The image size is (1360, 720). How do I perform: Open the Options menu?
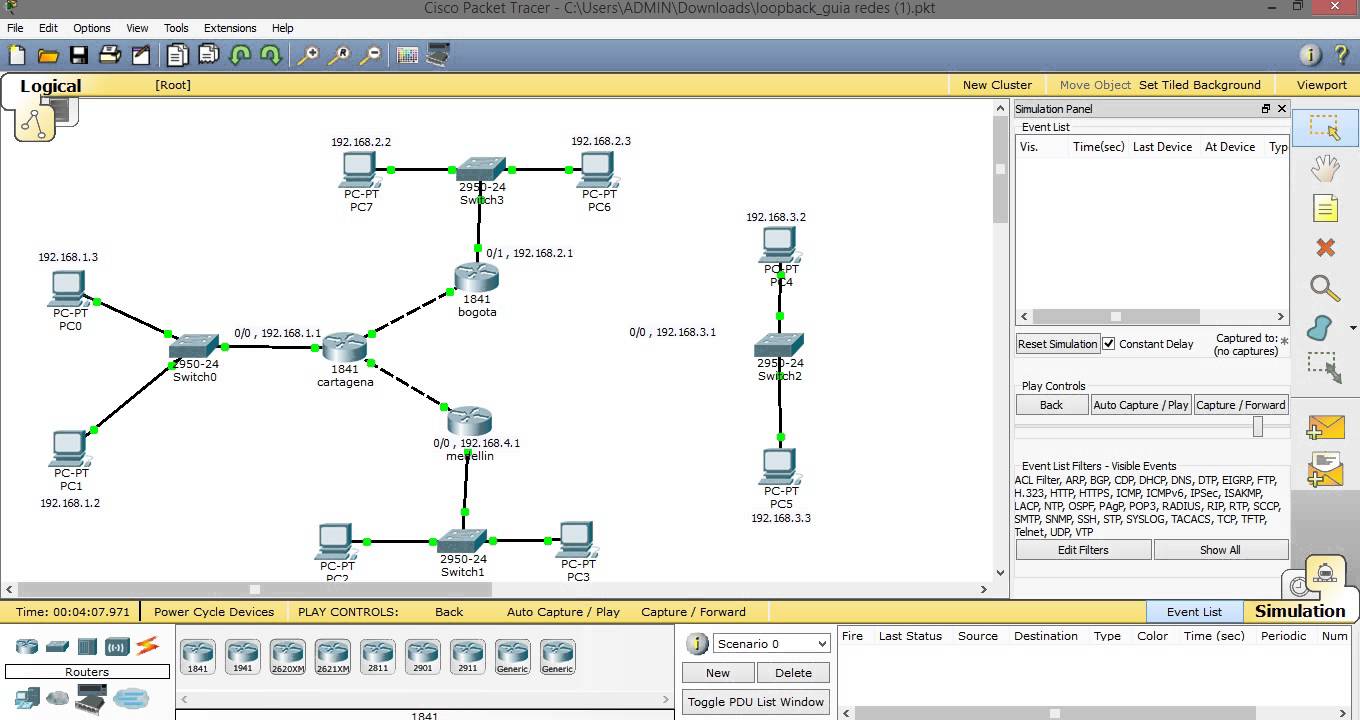(x=92, y=28)
